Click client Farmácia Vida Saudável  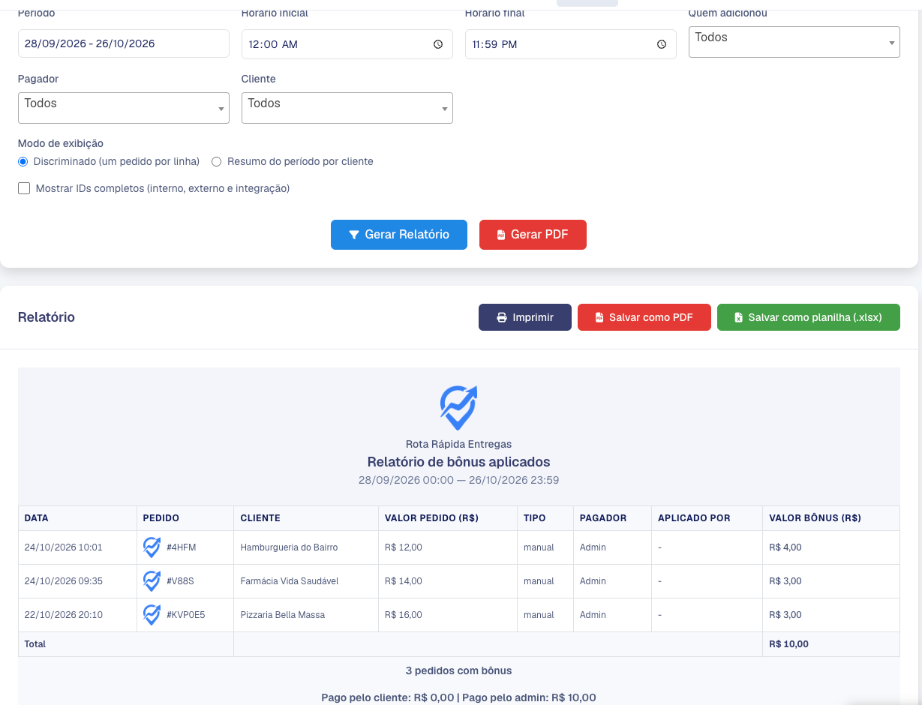click(x=289, y=581)
